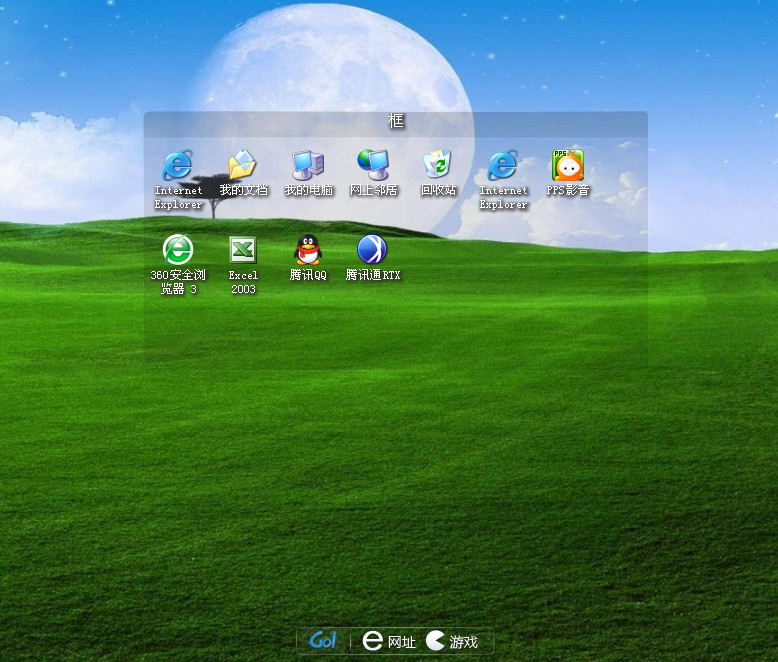Click the 我的文档 label text
This screenshot has height=662, width=778.
[x=243, y=190]
